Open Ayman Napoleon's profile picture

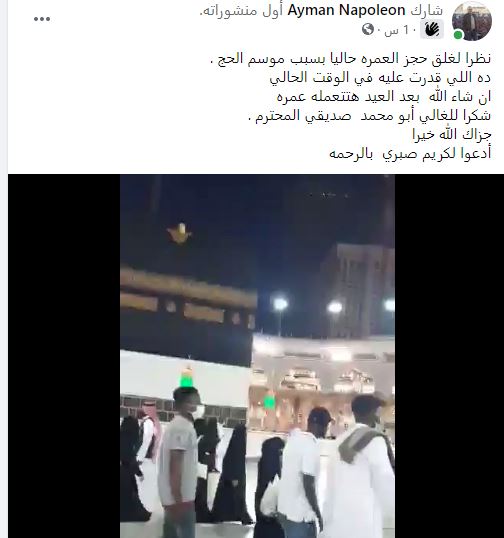[472, 21]
